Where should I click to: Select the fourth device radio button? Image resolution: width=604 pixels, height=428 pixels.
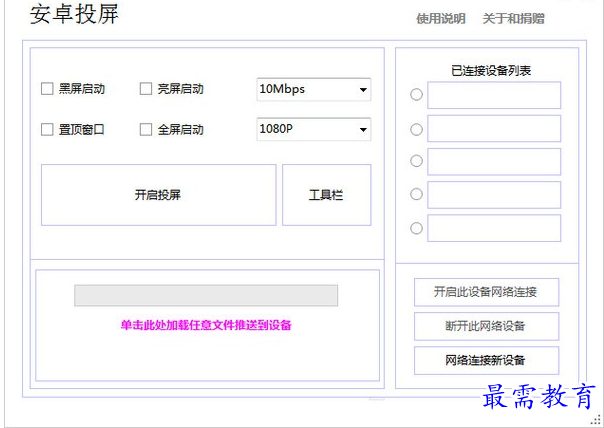tap(416, 194)
